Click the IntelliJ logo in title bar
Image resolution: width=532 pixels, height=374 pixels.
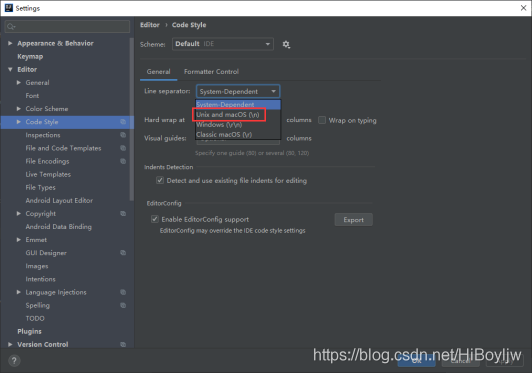(9, 8)
